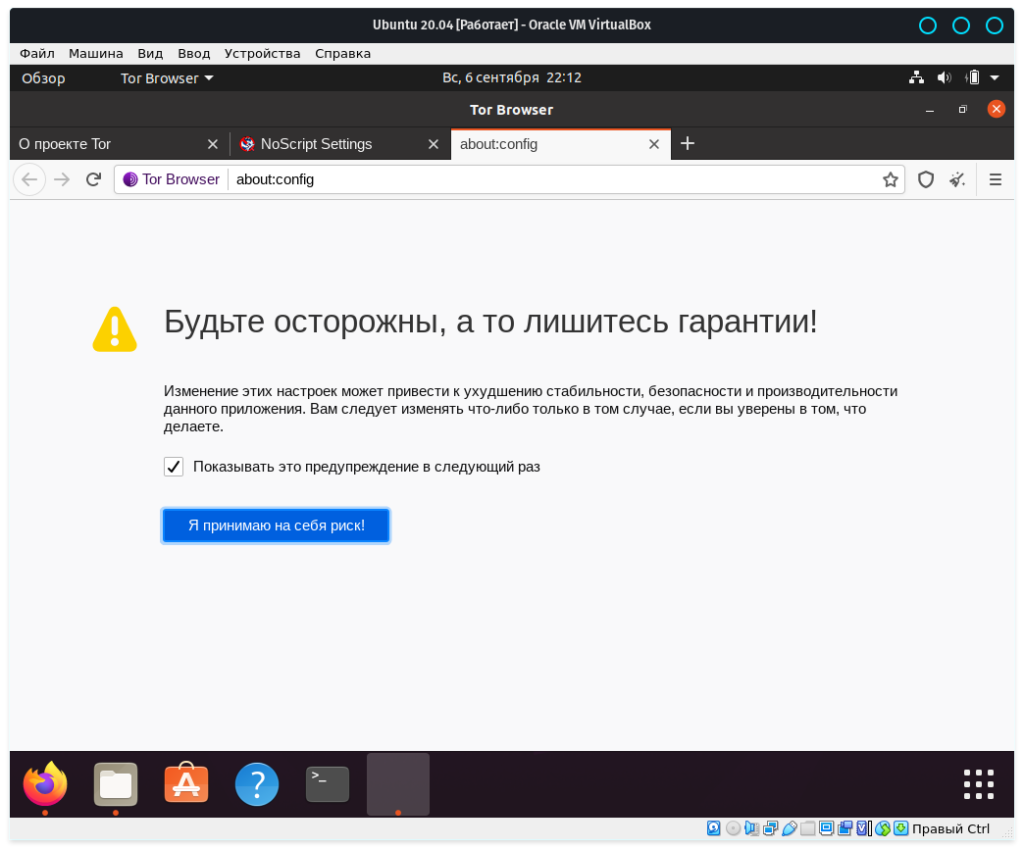This screenshot has width=1024, height=850.
Task: Expand the Tor Browser app menu in top bar
Action: 166,78
